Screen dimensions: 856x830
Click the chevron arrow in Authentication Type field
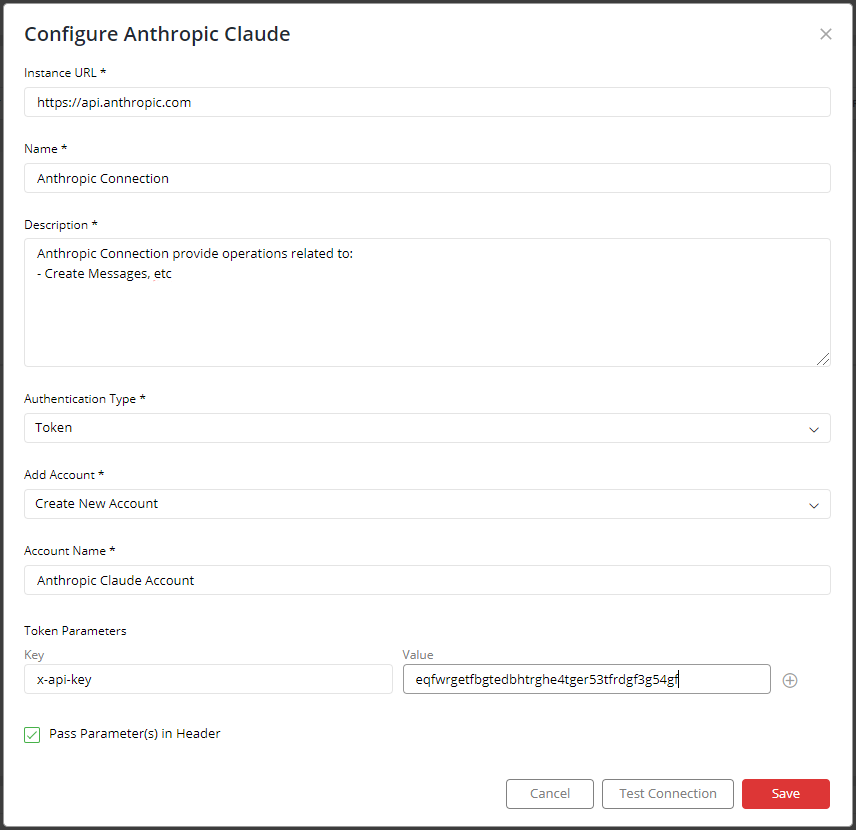point(813,429)
